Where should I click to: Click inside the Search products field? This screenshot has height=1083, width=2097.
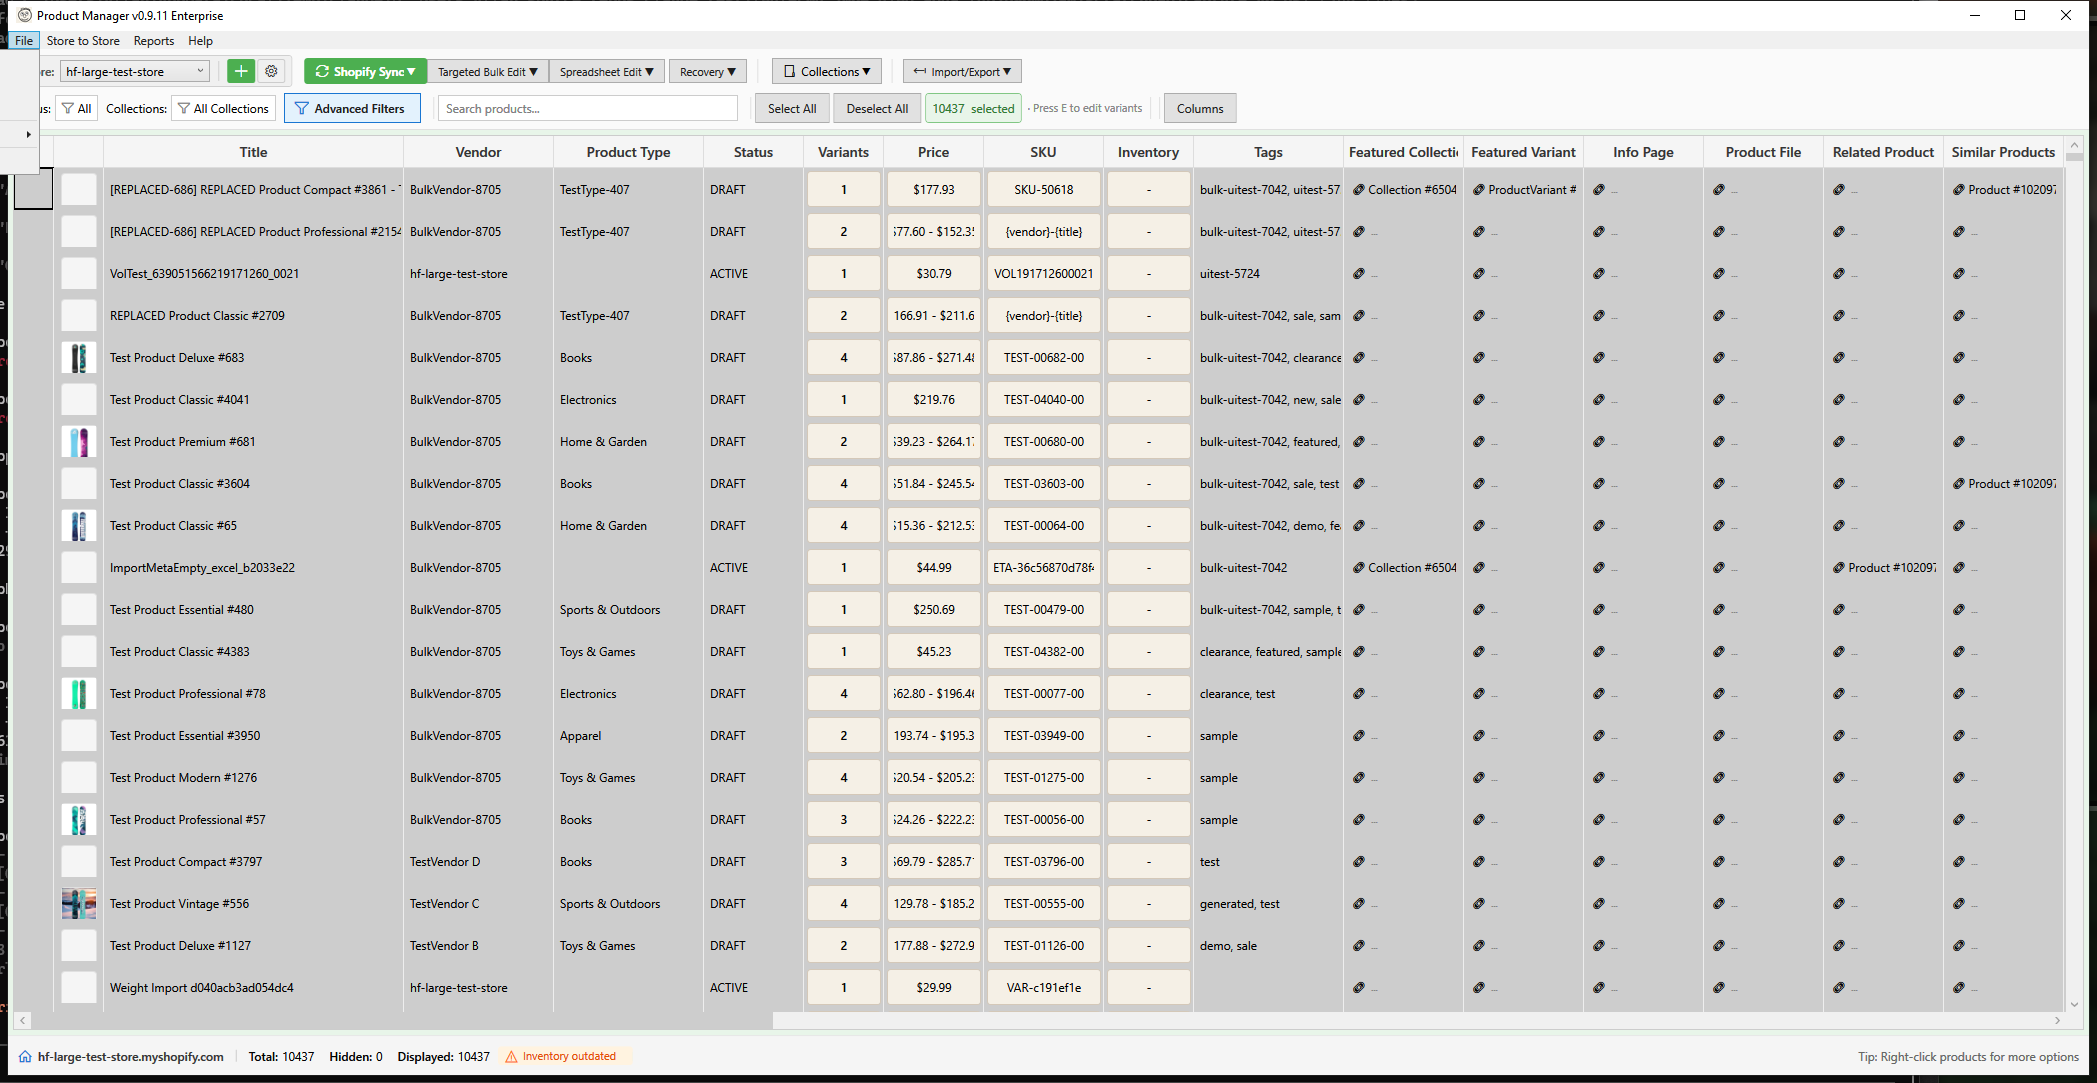tap(587, 108)
